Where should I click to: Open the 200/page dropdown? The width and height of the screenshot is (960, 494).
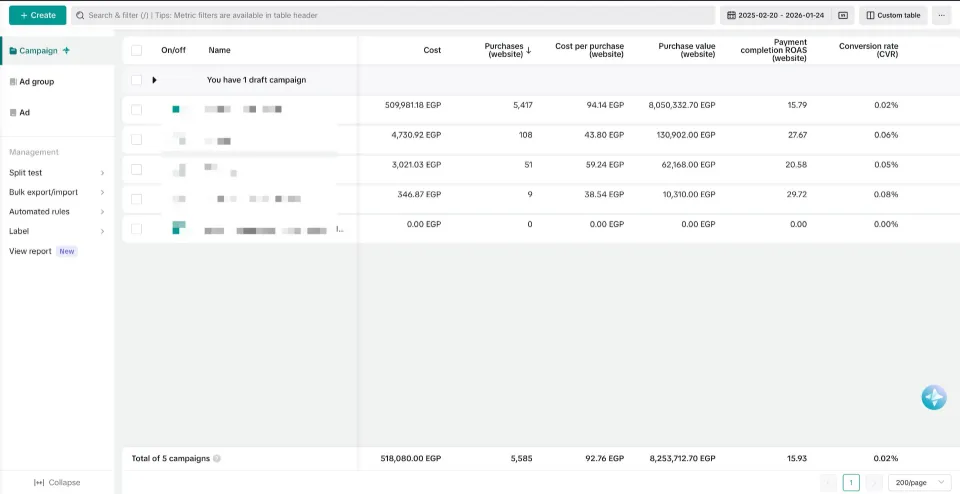click(x=920, y=482)
